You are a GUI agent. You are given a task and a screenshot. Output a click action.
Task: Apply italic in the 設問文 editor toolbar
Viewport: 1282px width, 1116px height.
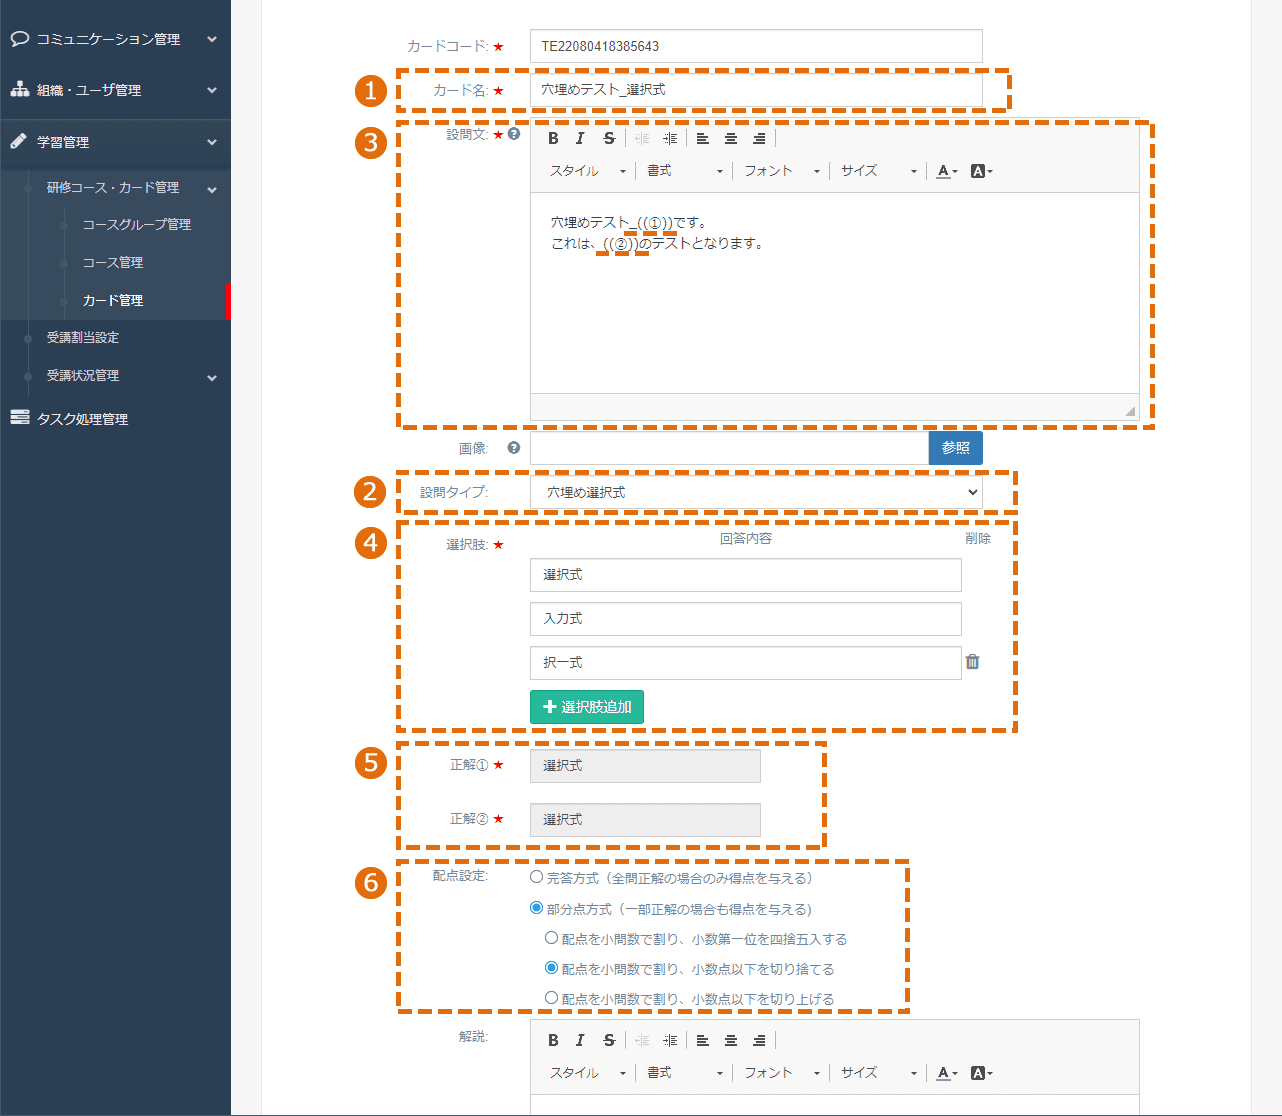(x=580, y=139)
